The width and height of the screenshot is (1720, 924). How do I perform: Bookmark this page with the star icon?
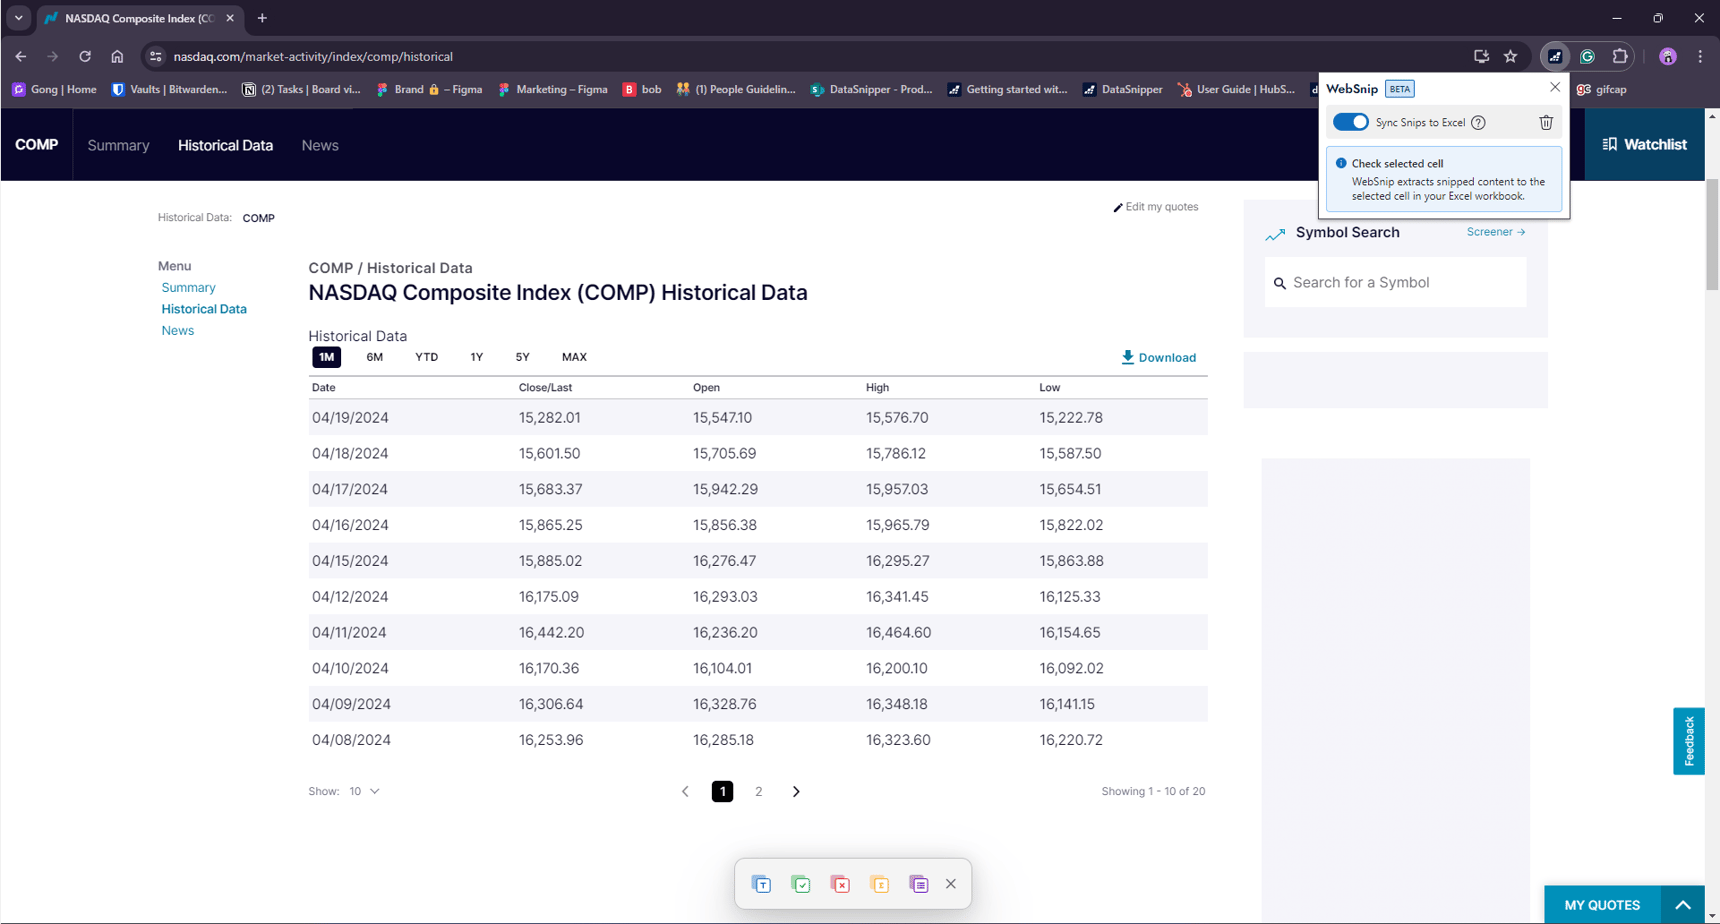coord(1510,57)
